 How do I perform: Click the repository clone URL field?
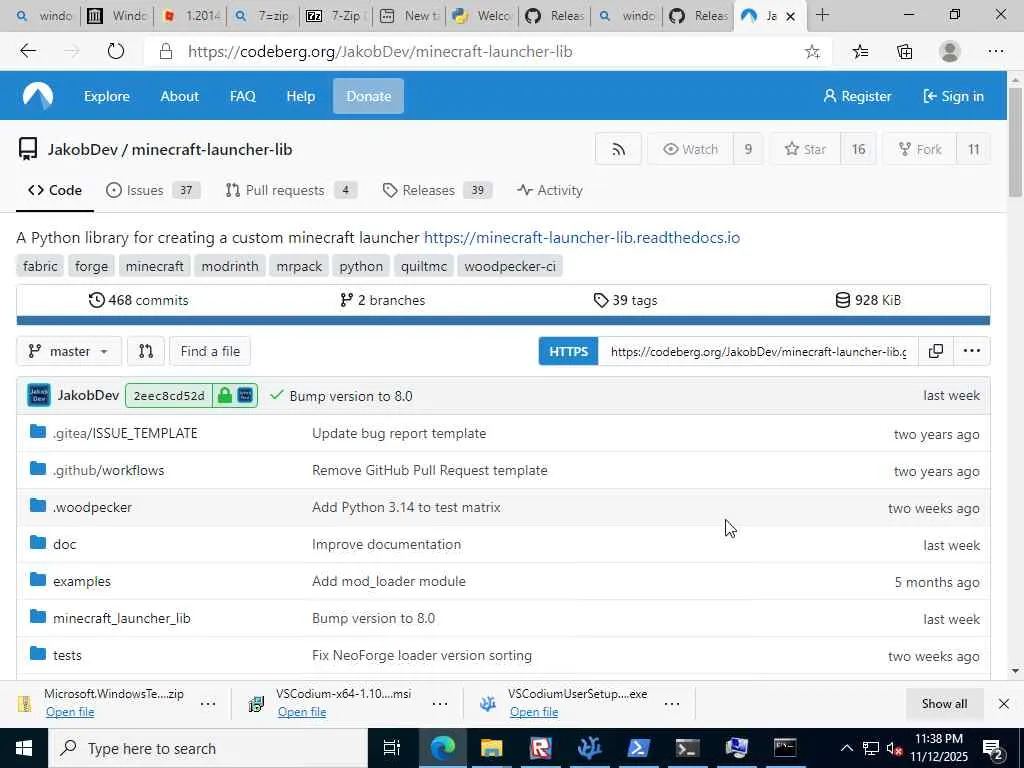coord(758,351)
